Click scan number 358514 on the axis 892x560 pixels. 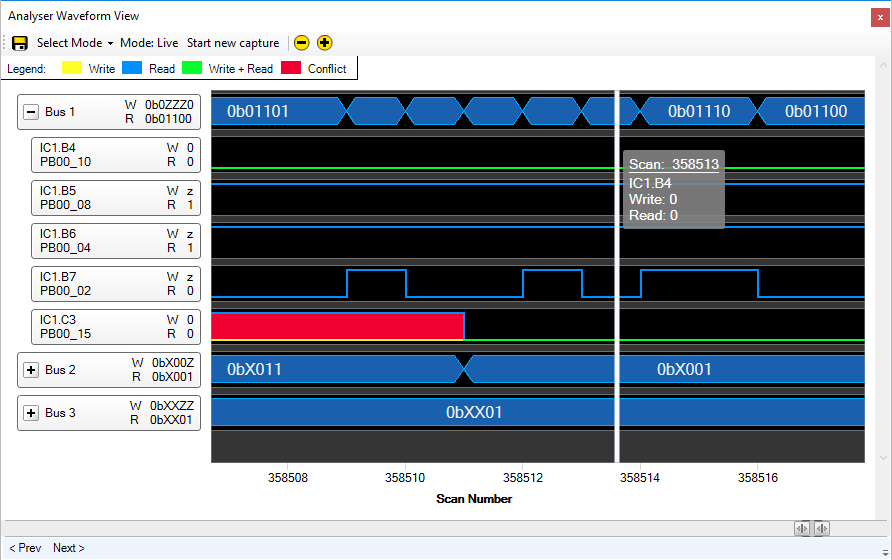[x=640, y=478]
